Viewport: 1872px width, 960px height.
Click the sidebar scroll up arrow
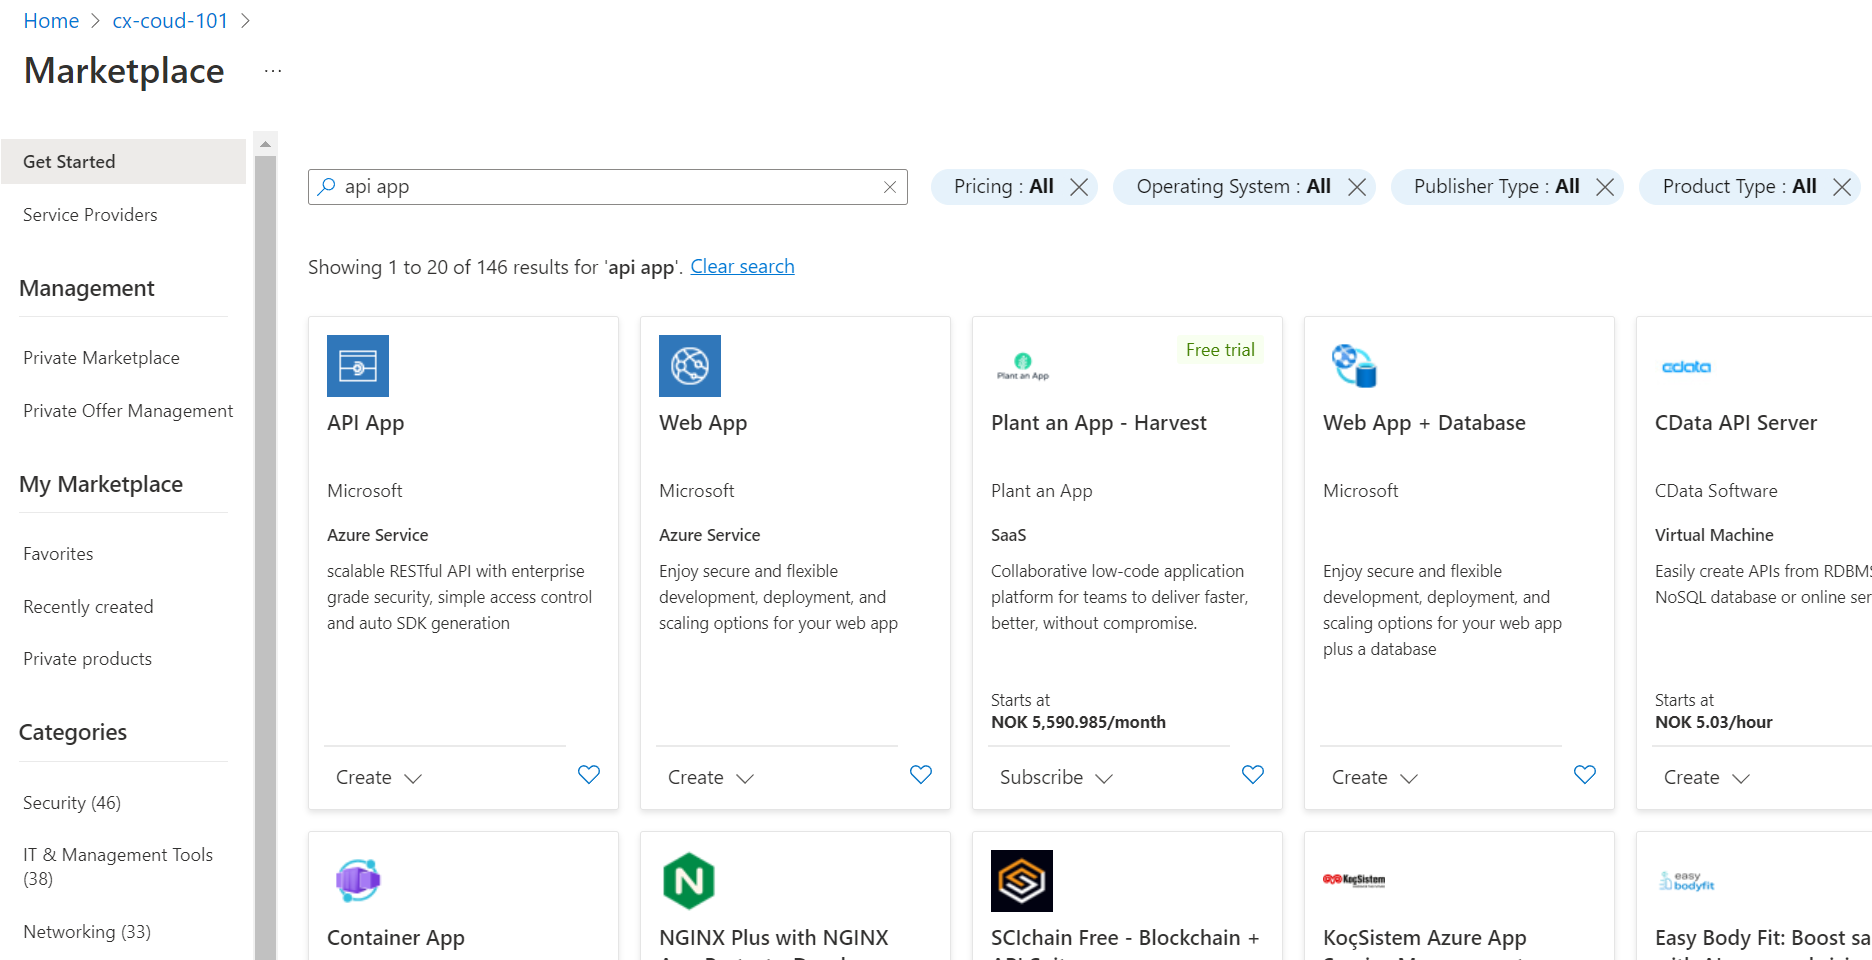pyautogui.click(x=265, y=144)
